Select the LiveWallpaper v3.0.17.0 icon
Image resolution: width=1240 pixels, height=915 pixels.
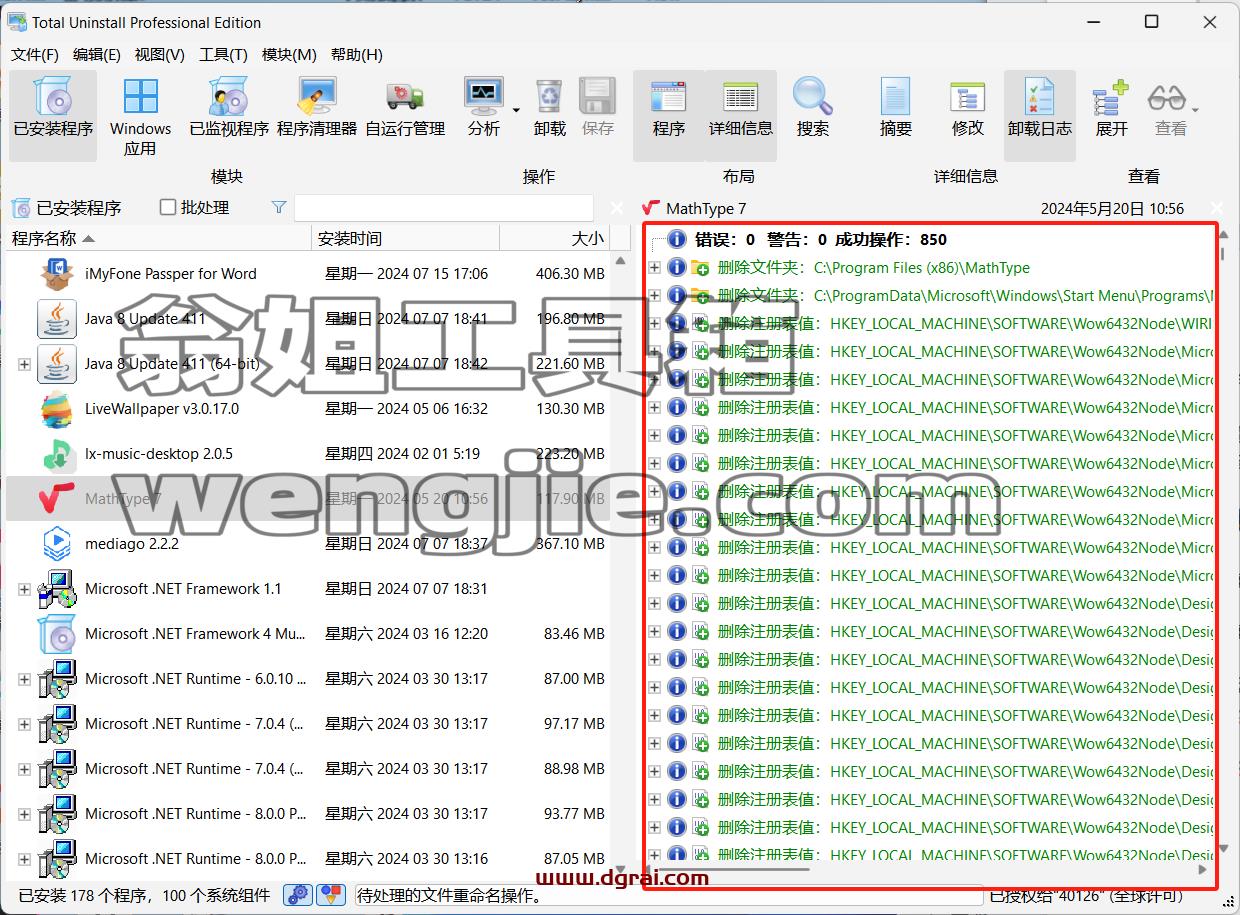[x=57, y=408]
